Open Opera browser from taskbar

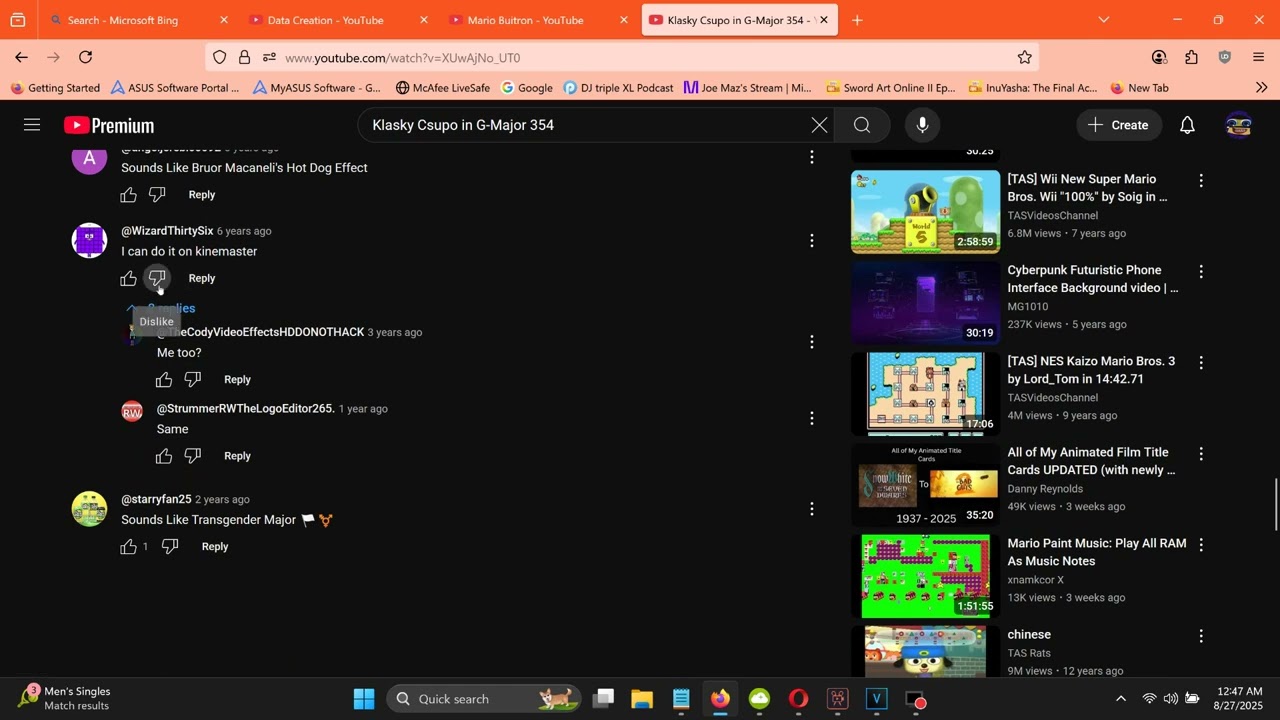pos(798,699)
